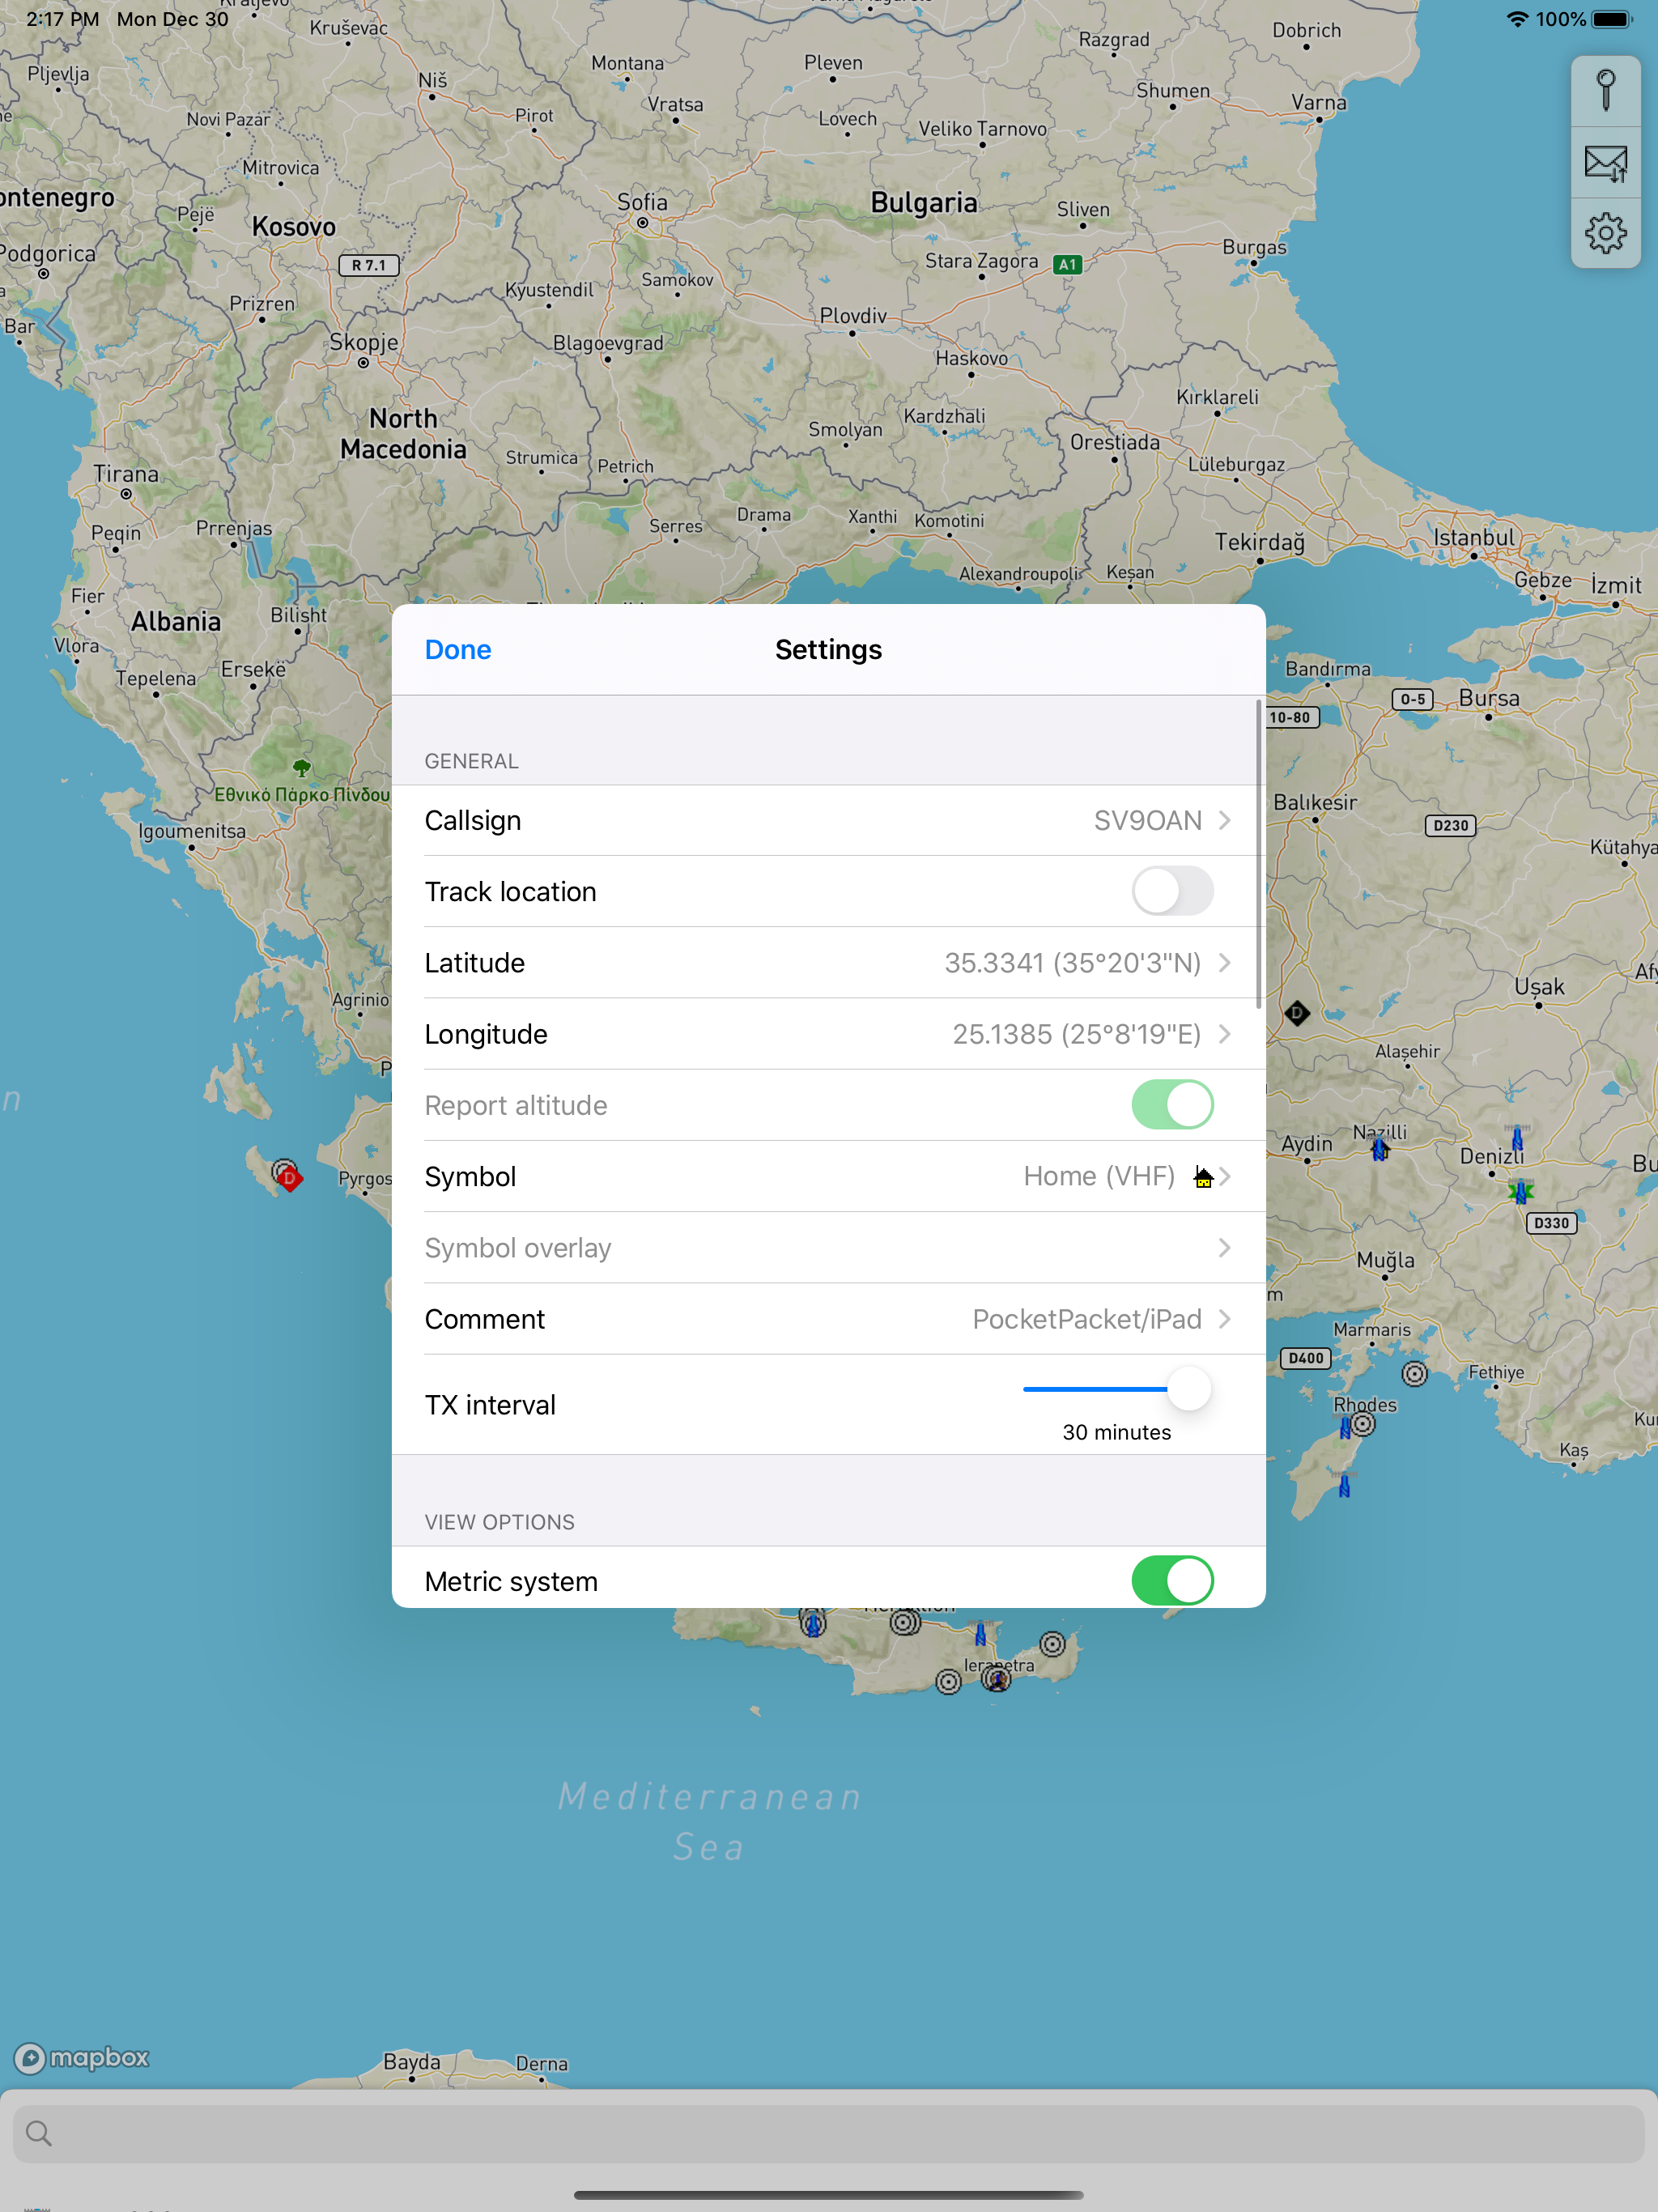Tap the location pin icon
The width and height of the screenshot is (1658, 2212).
point(1605,91)
